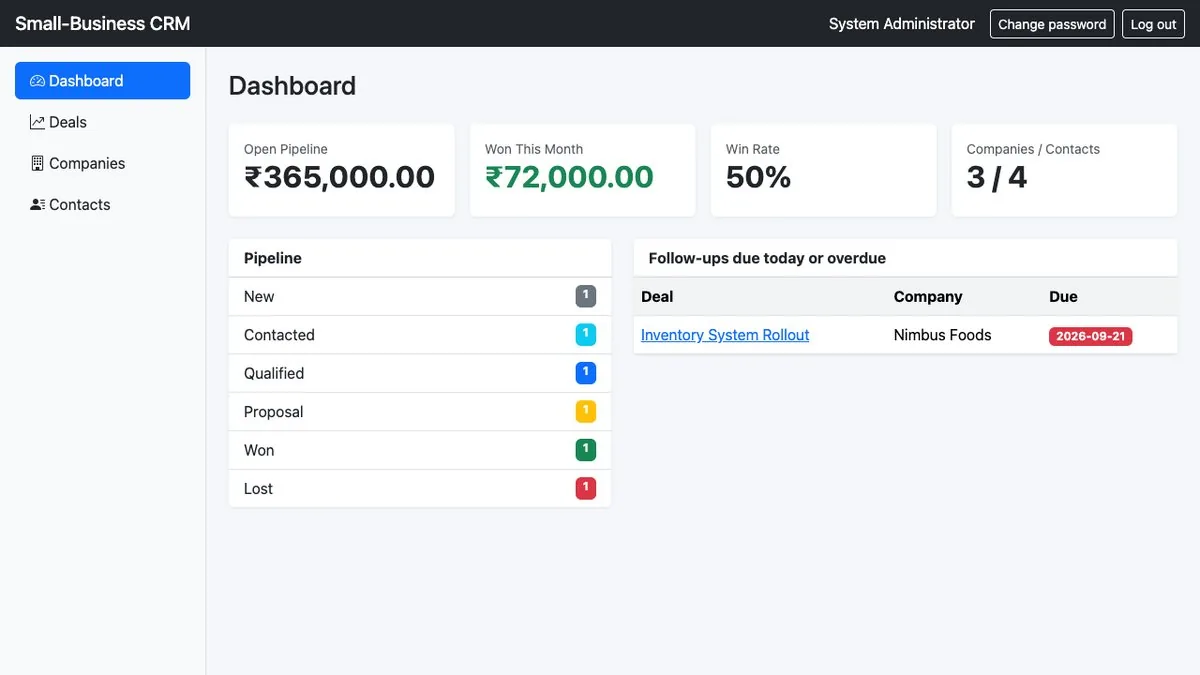
Task: Go to Deals in sidebar
Action: (102, 122)
